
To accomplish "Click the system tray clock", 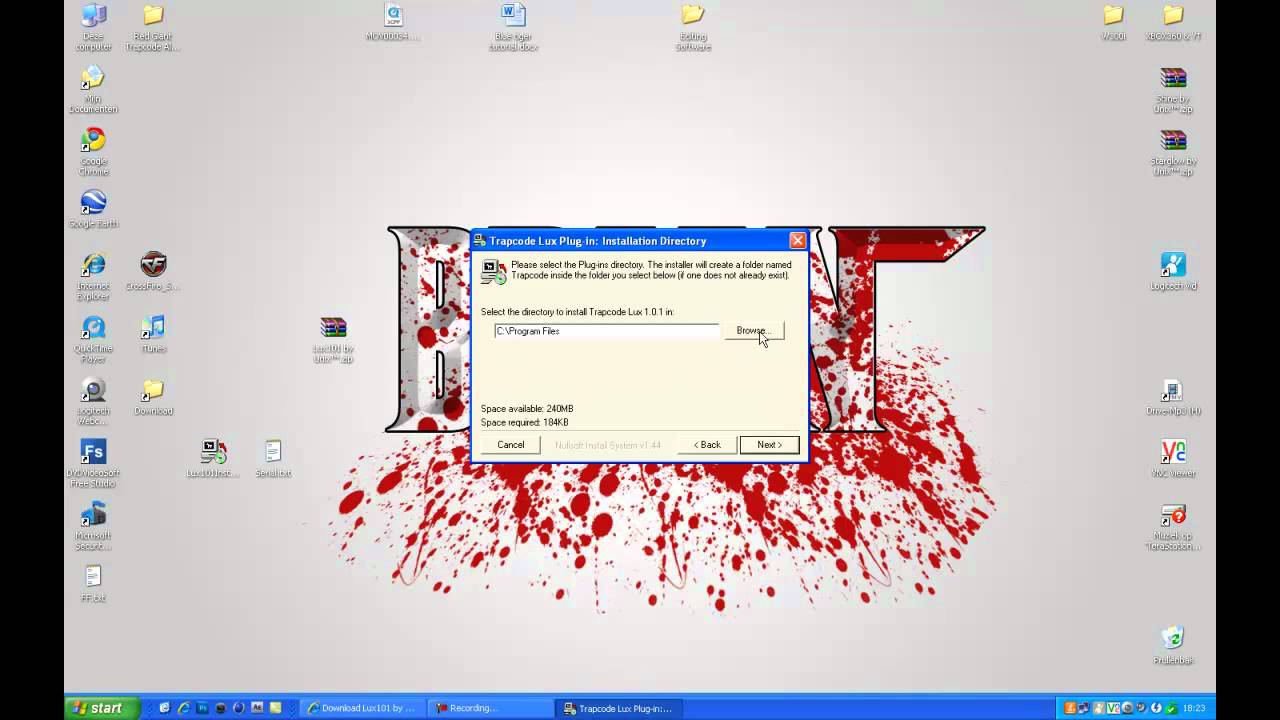I will (1194, 708).
